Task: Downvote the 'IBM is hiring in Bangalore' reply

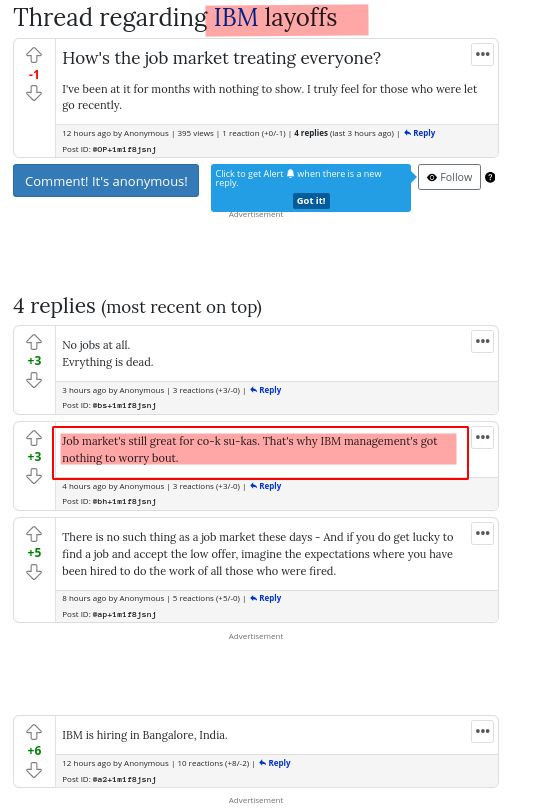Action: 34,771
